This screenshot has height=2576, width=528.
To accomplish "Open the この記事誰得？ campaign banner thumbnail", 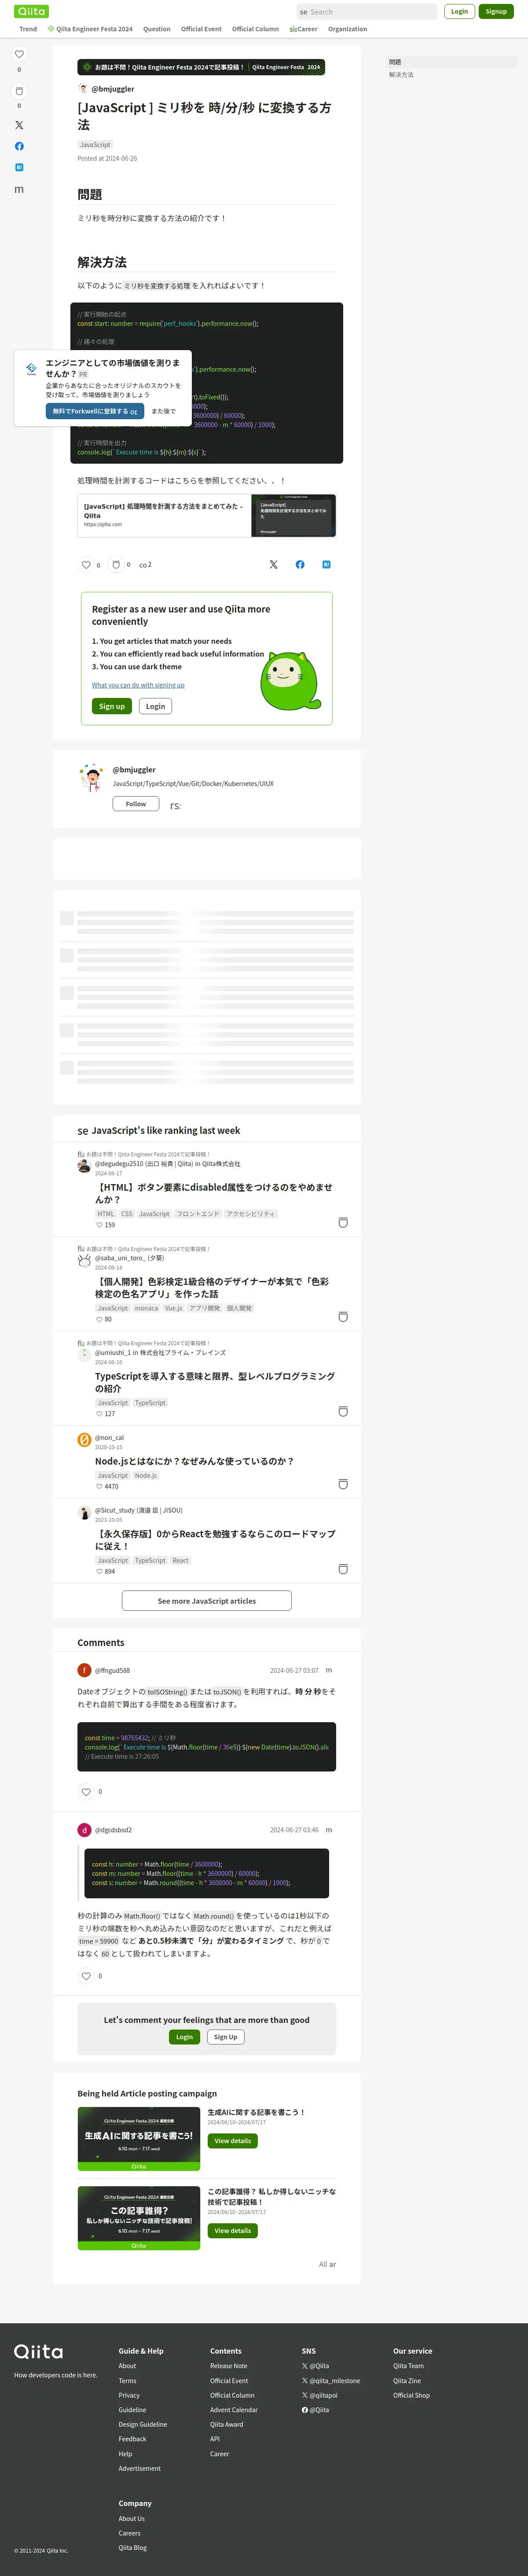I will pos(139,2218).
